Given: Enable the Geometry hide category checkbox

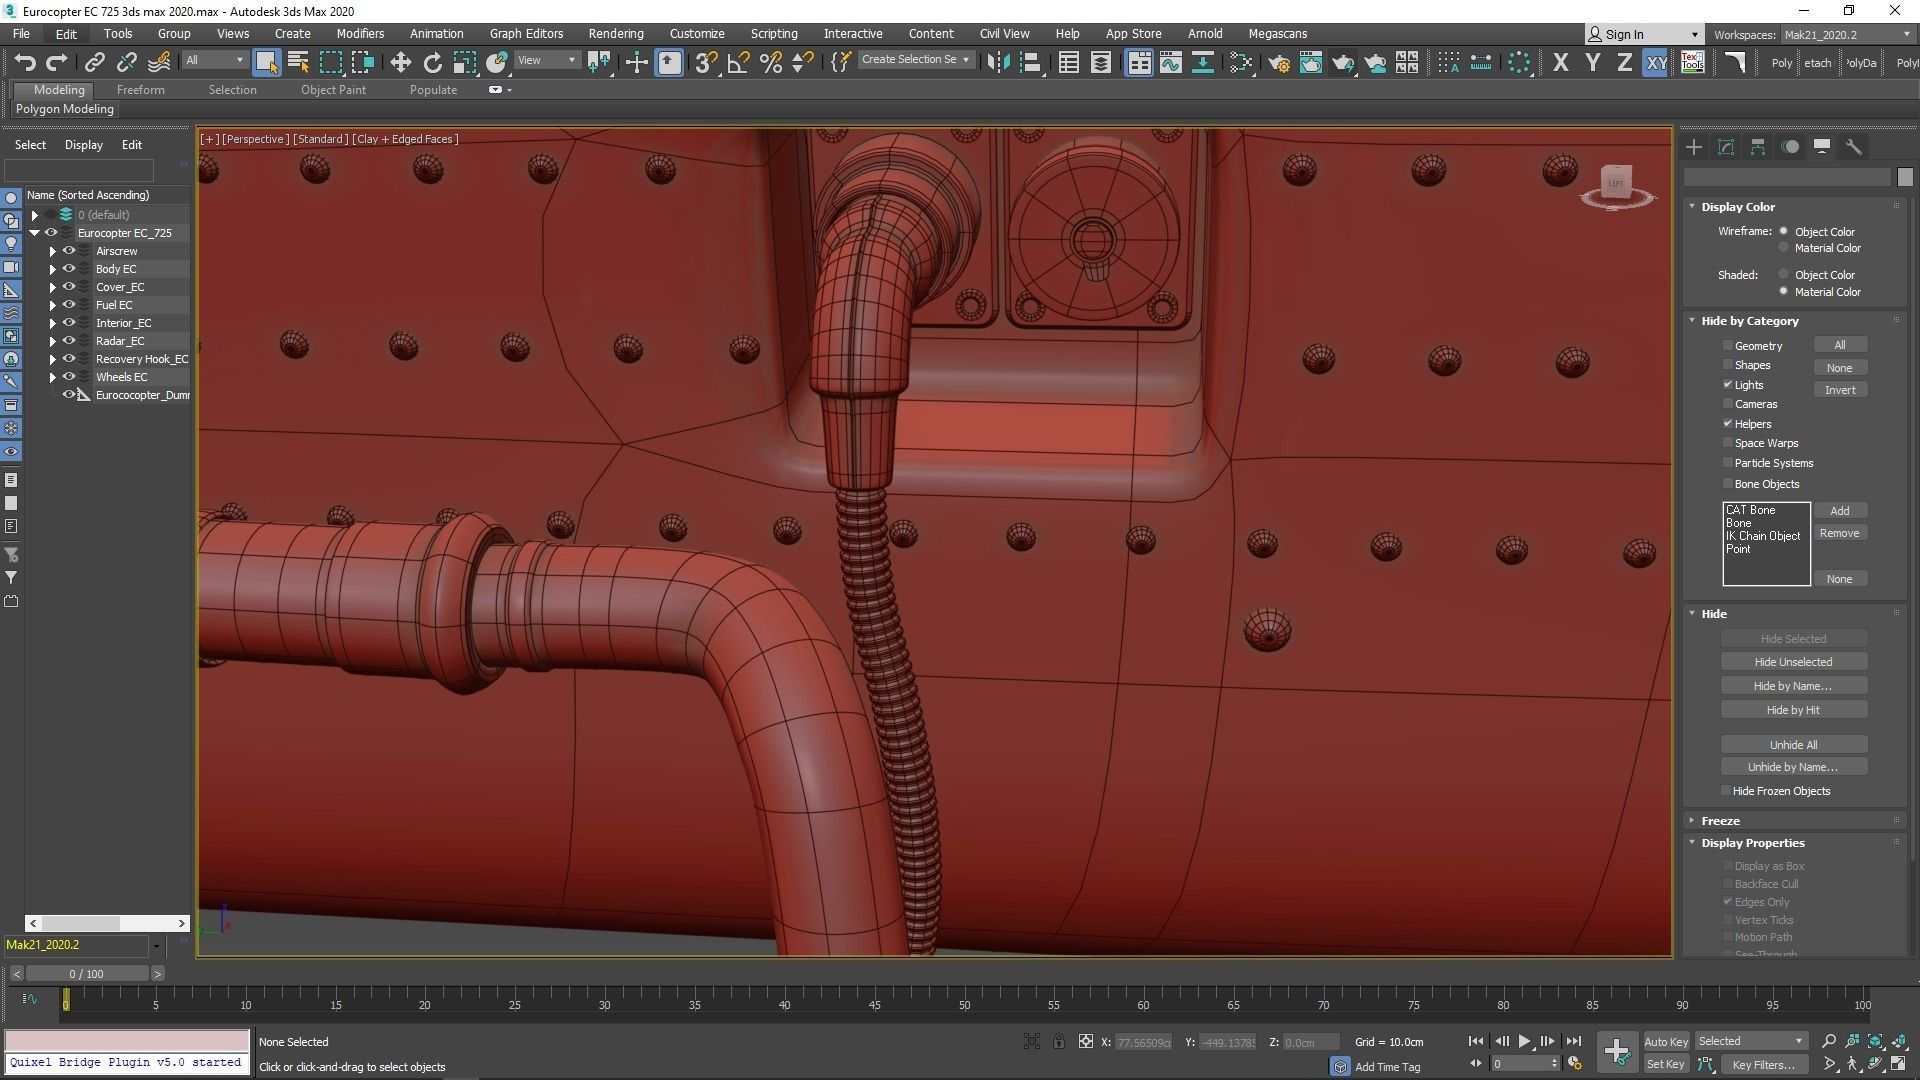Looking at the screenshot, I should tap(1727, 345).
